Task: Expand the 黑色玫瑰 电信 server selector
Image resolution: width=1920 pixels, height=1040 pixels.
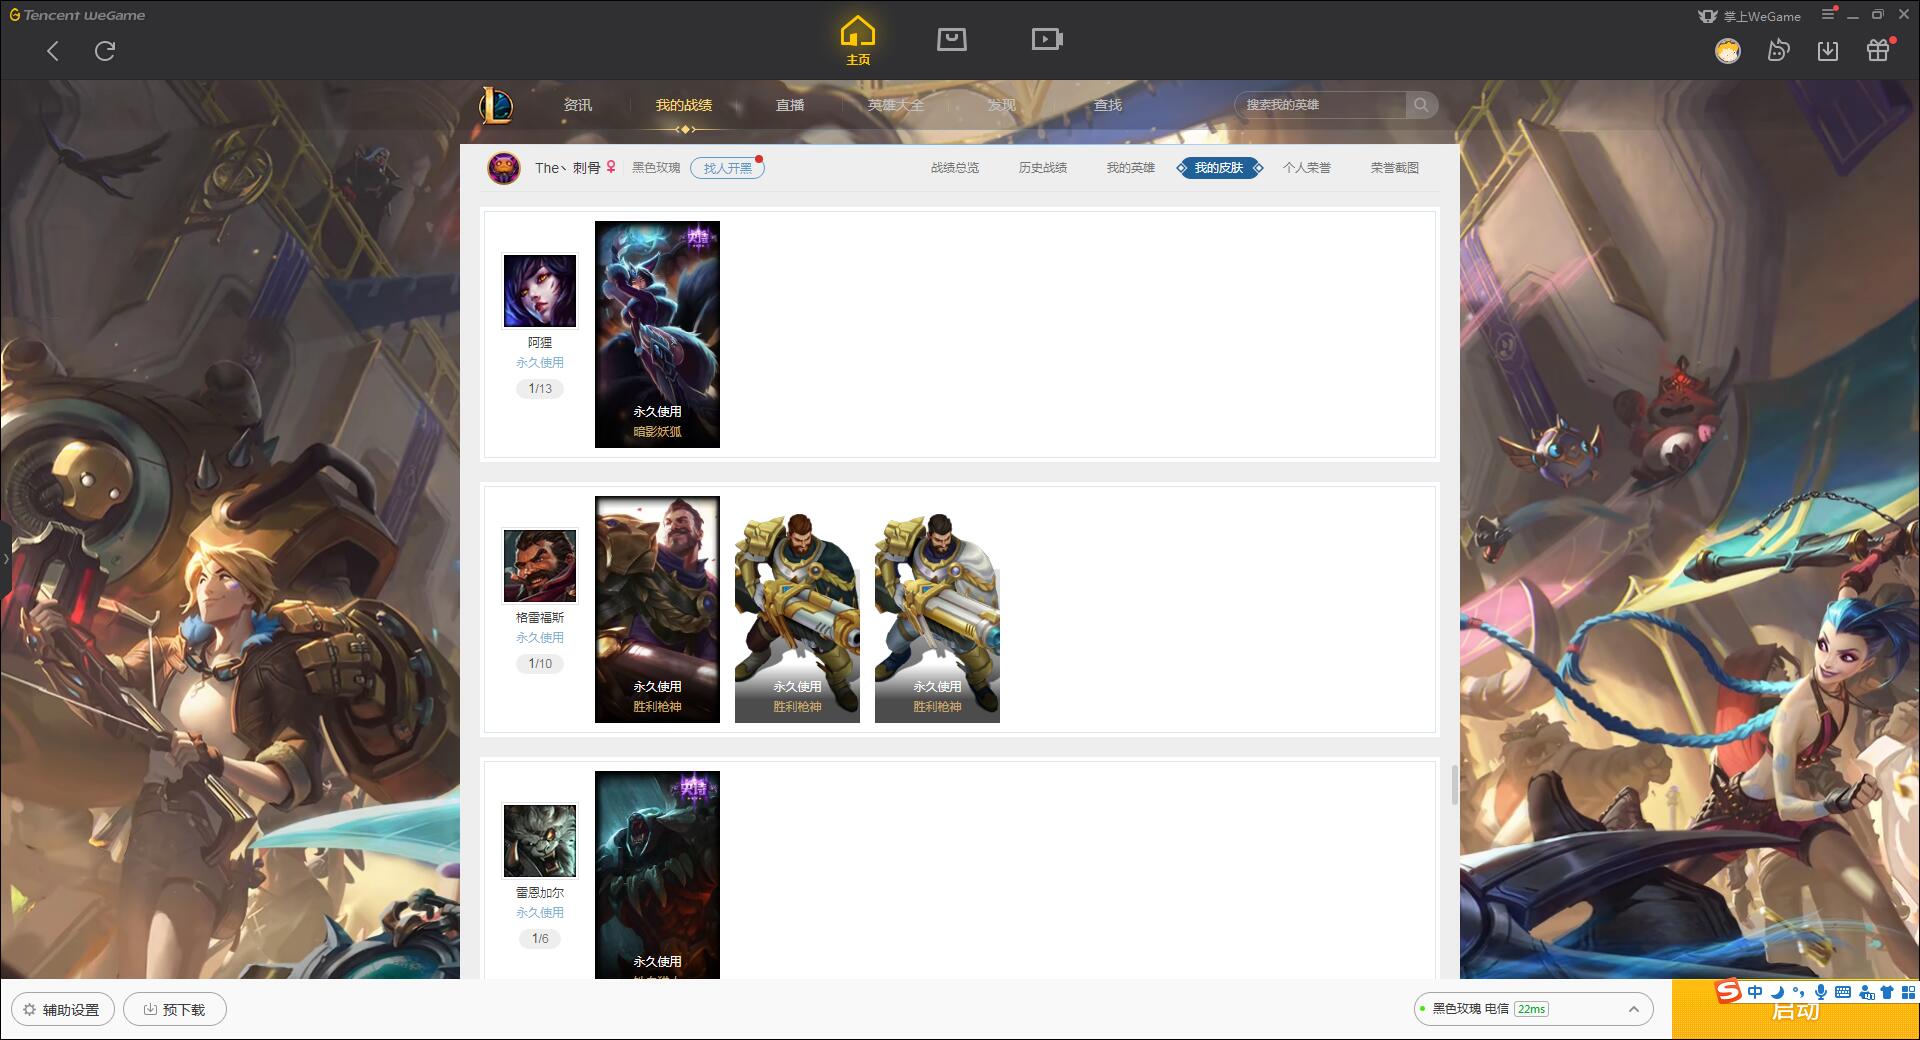Action: [1533, 1009]
